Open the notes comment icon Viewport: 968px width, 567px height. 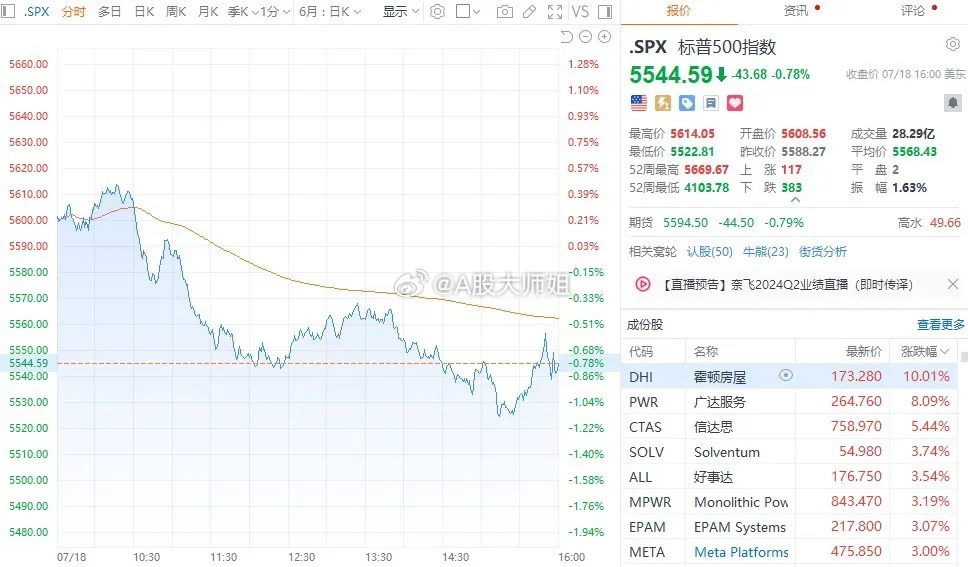click(711, 103)
